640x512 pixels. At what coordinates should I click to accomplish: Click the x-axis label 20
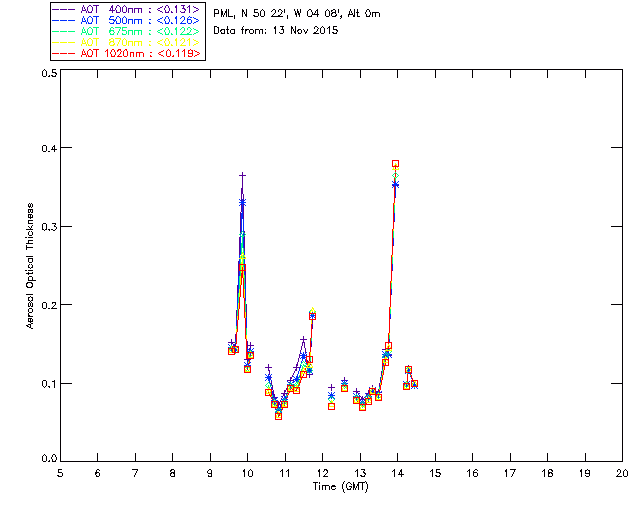622,473
